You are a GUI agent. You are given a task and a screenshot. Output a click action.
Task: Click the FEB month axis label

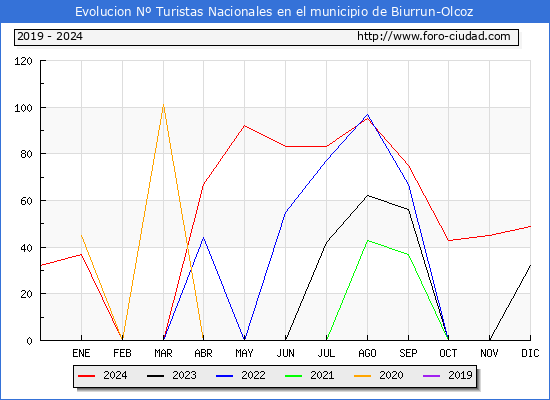[x=122, y=353]
